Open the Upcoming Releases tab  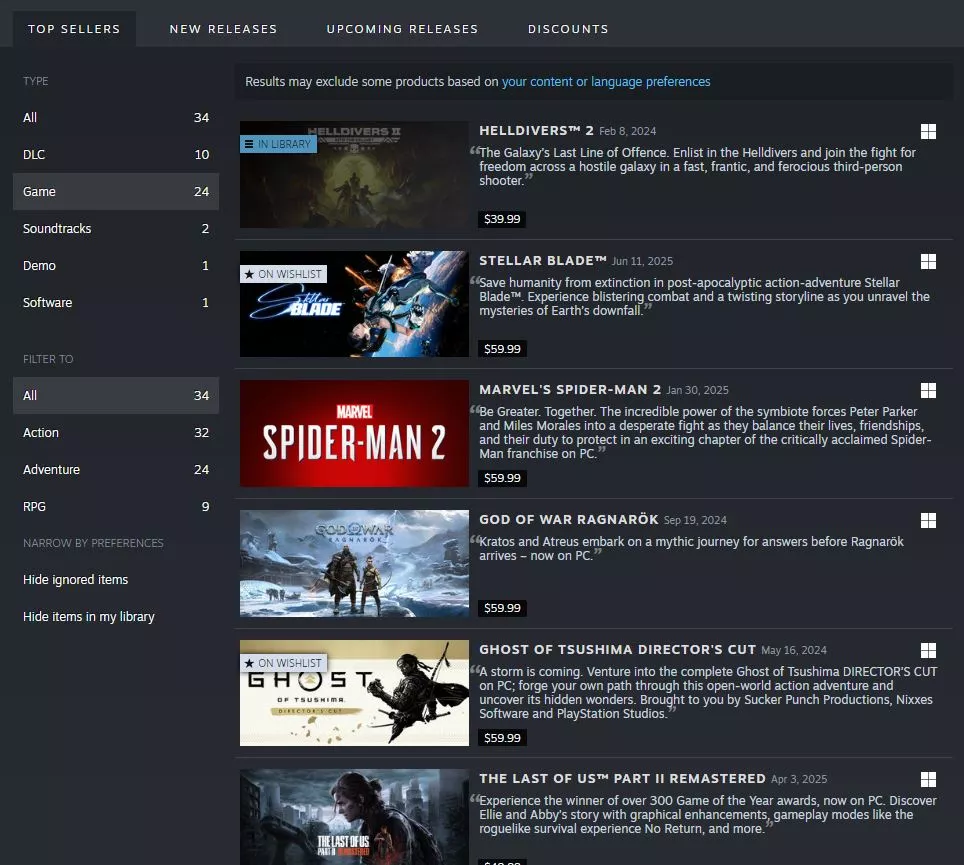point(402,29)
